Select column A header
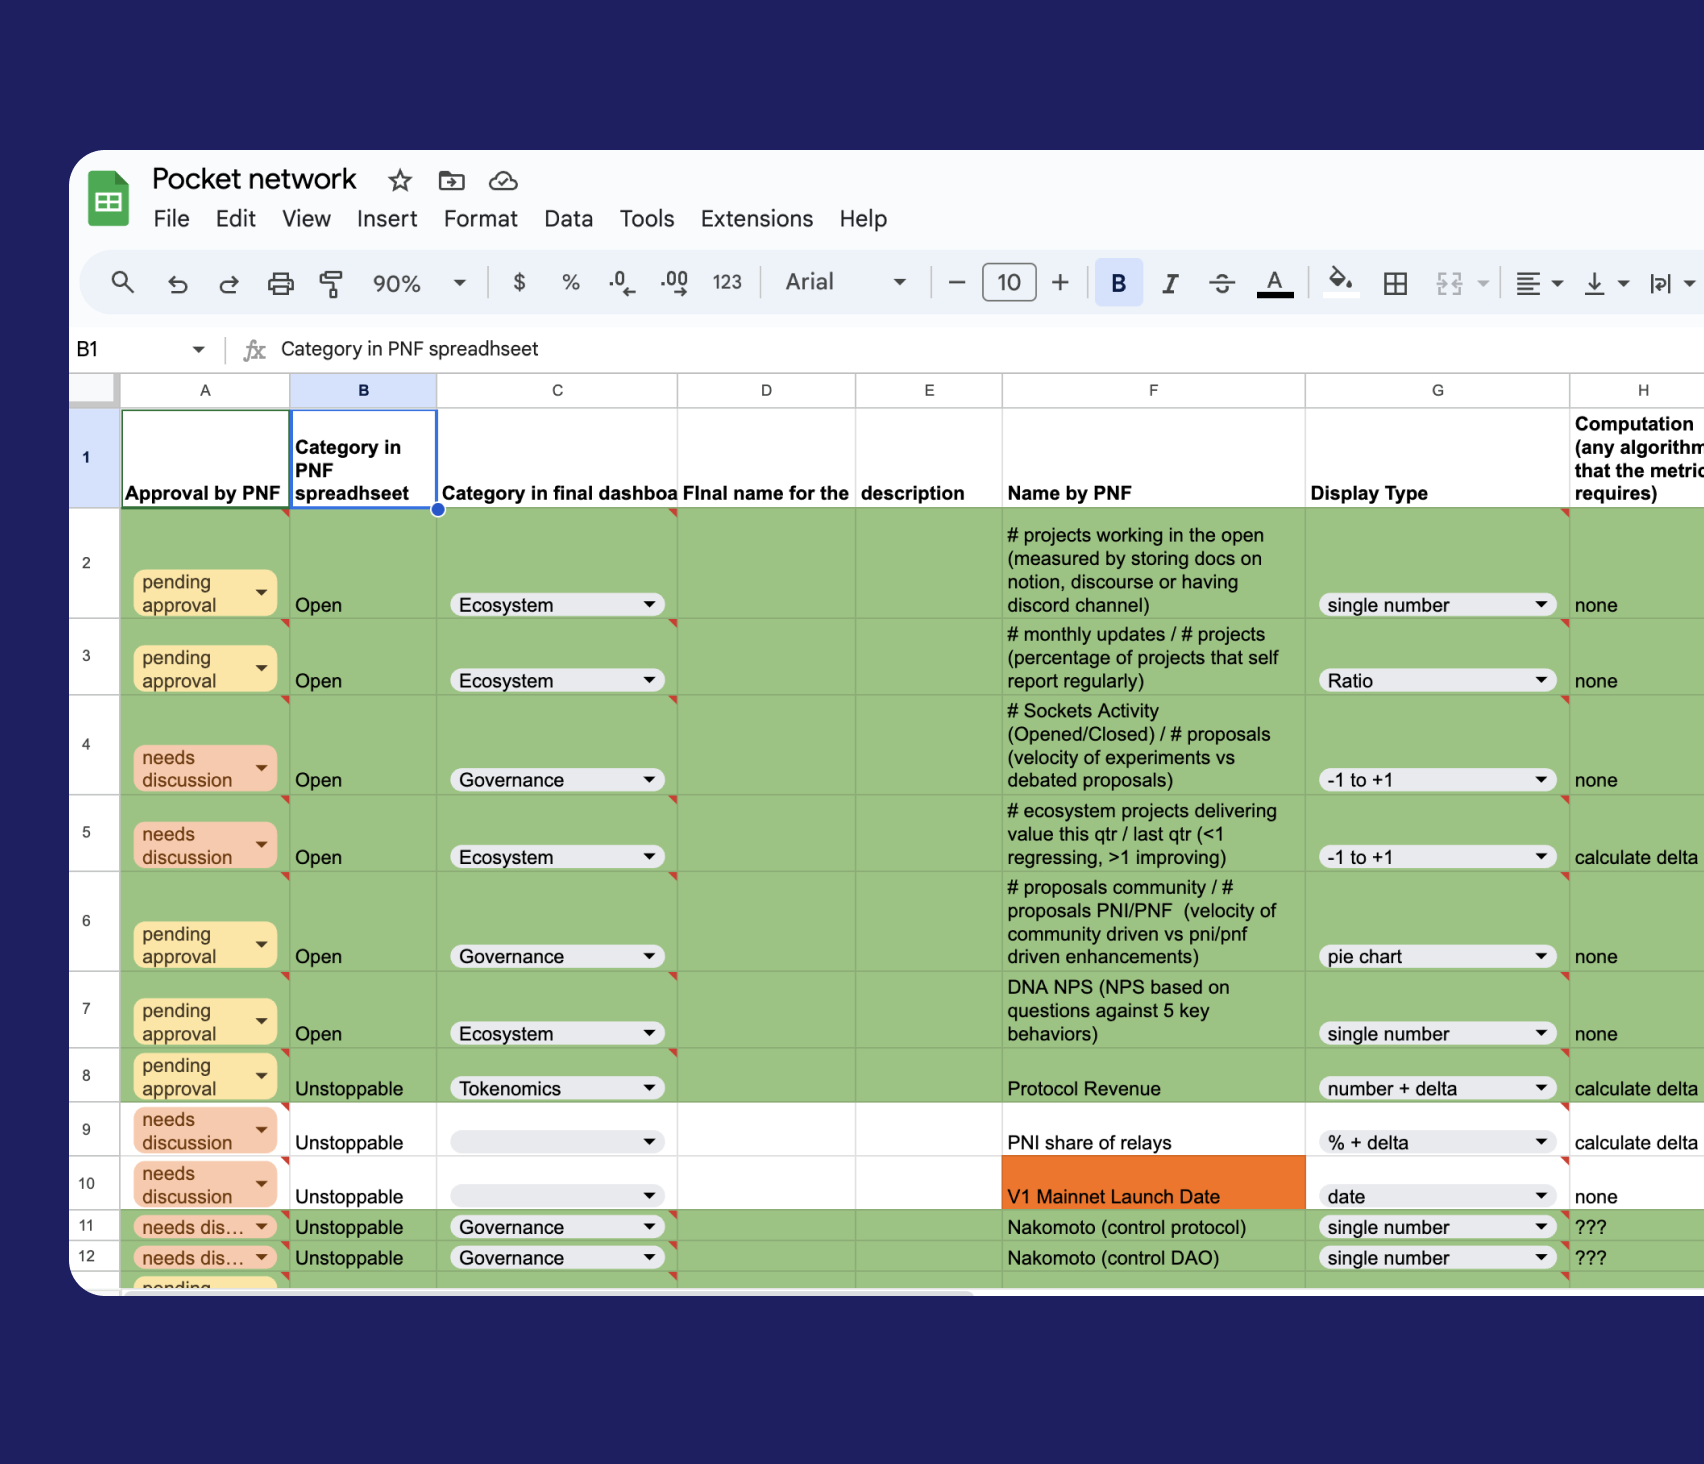 click(205, 391)
